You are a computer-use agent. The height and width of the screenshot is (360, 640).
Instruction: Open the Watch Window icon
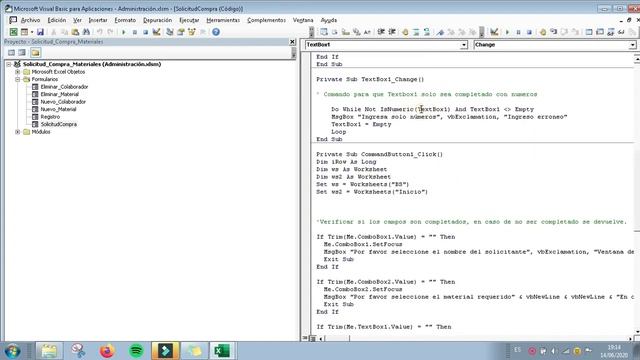(x=611, y=32)
